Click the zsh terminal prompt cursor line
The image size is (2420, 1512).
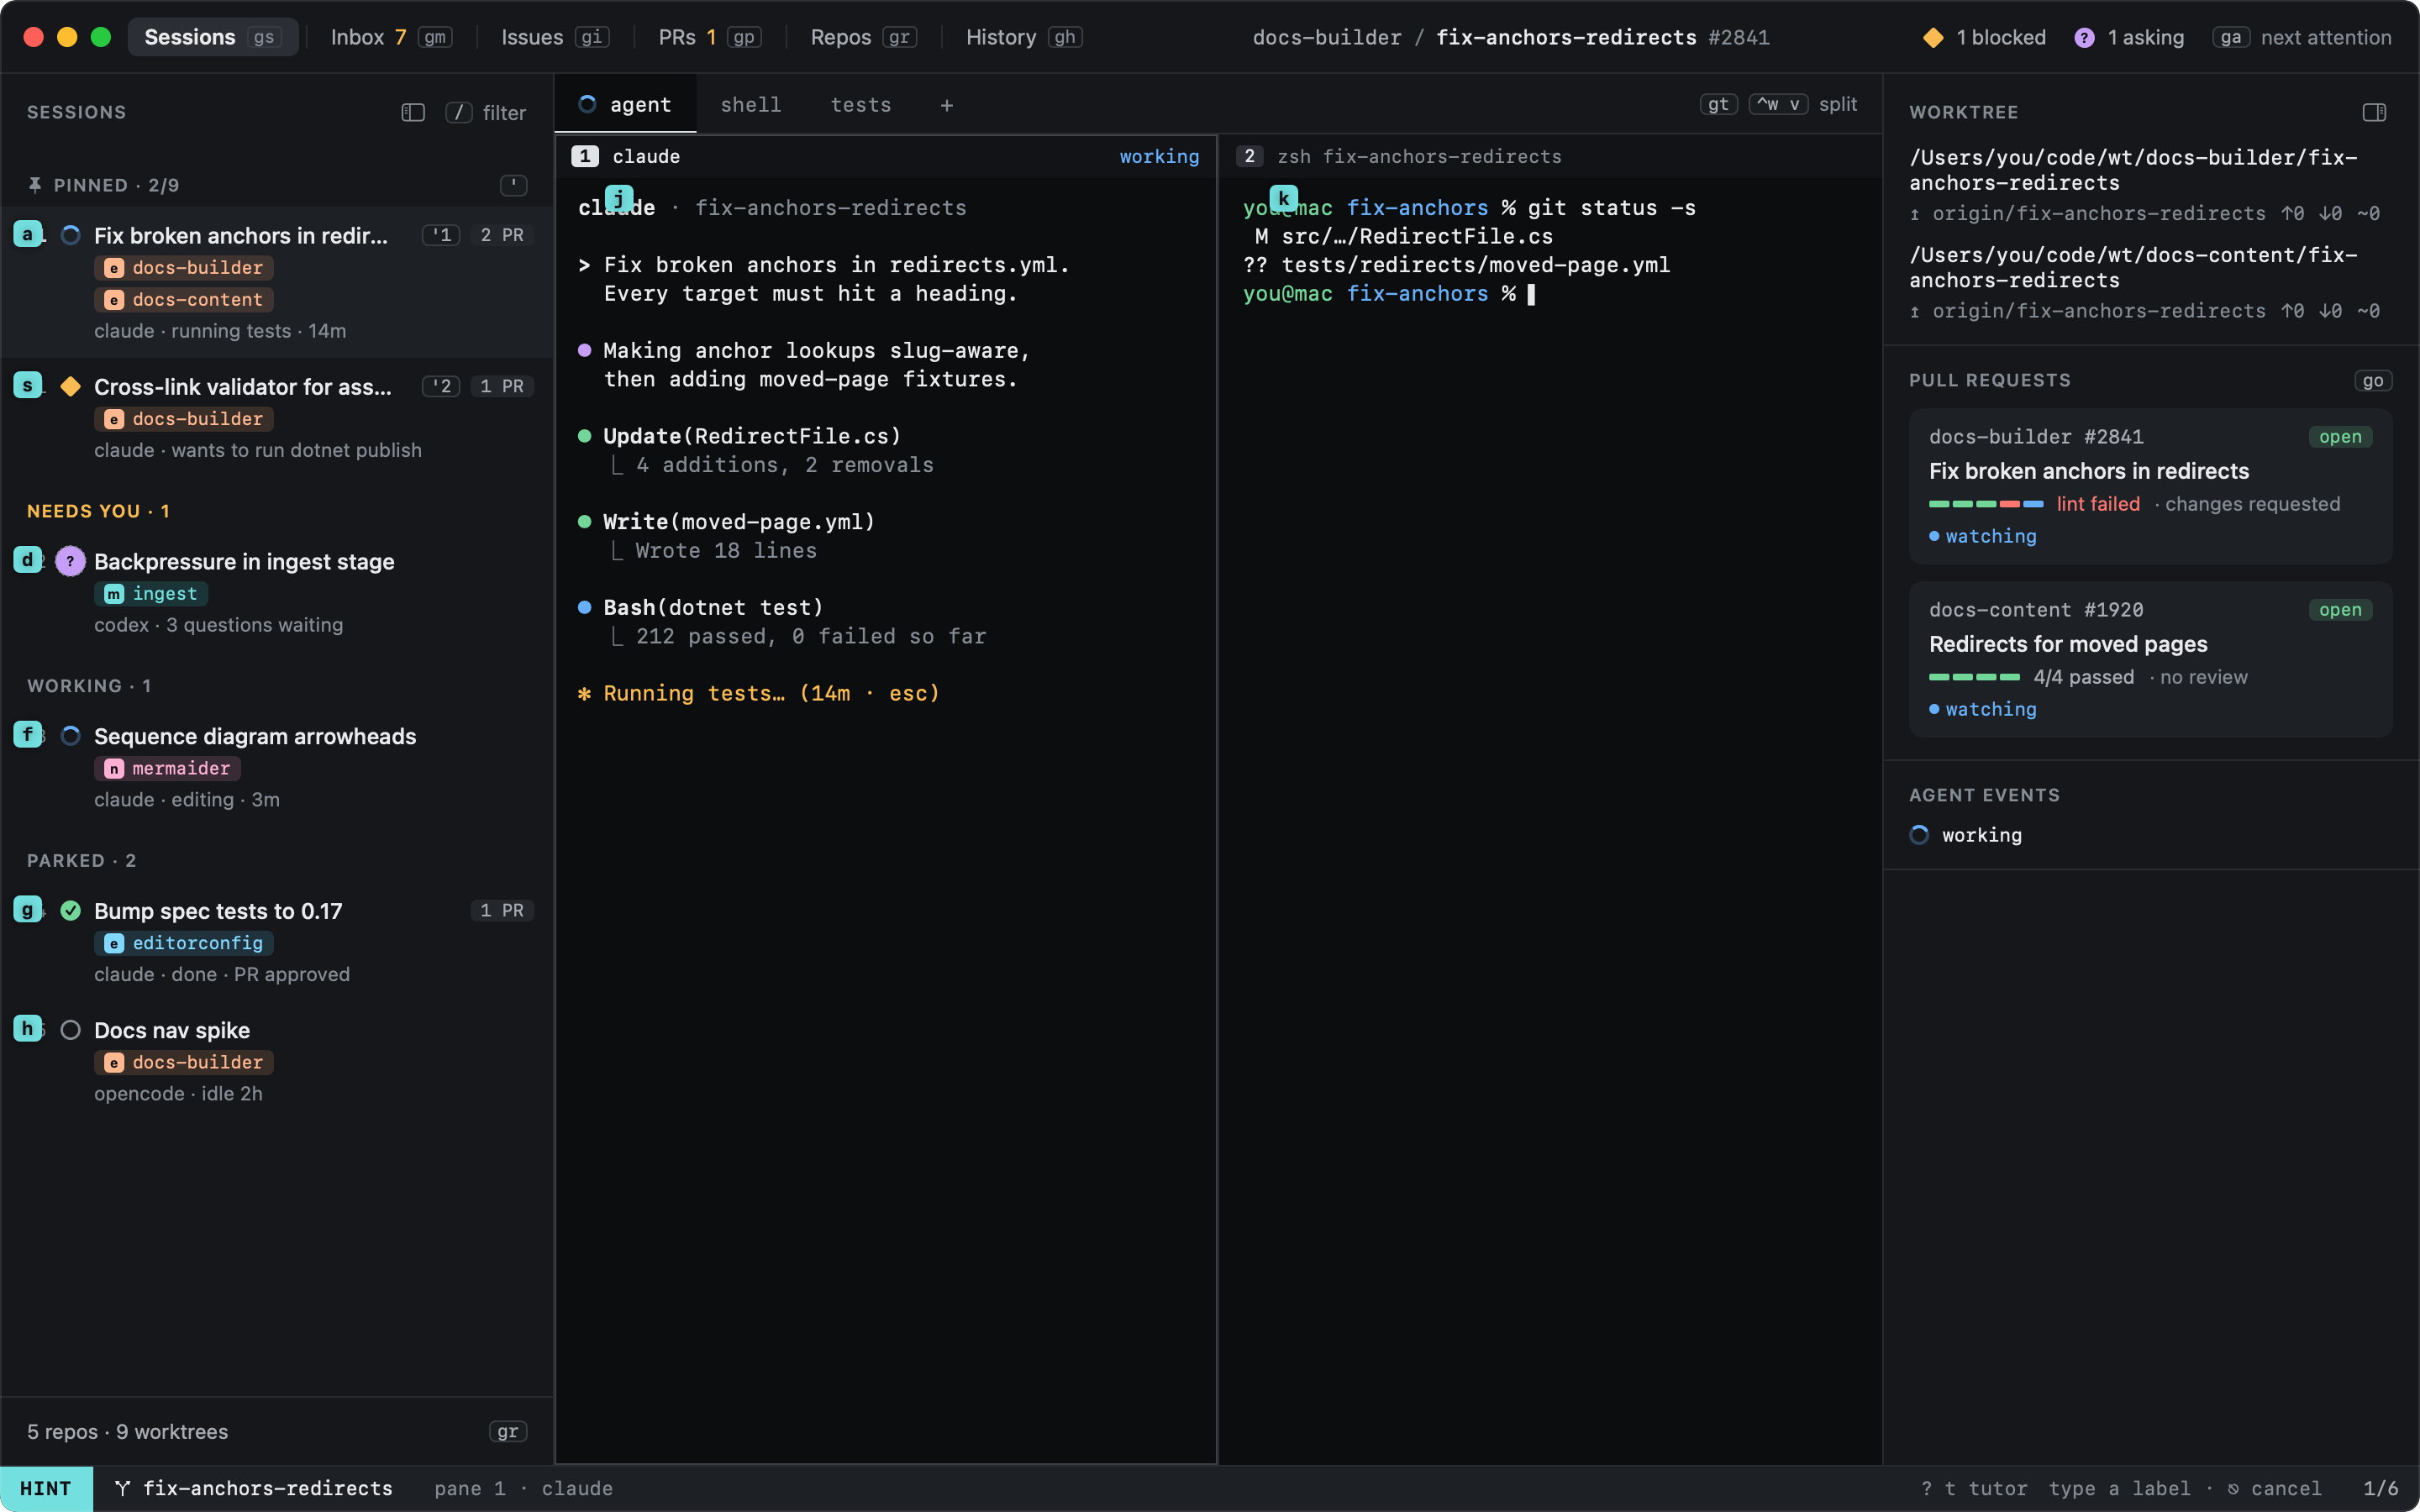[x=1389, y=294]
